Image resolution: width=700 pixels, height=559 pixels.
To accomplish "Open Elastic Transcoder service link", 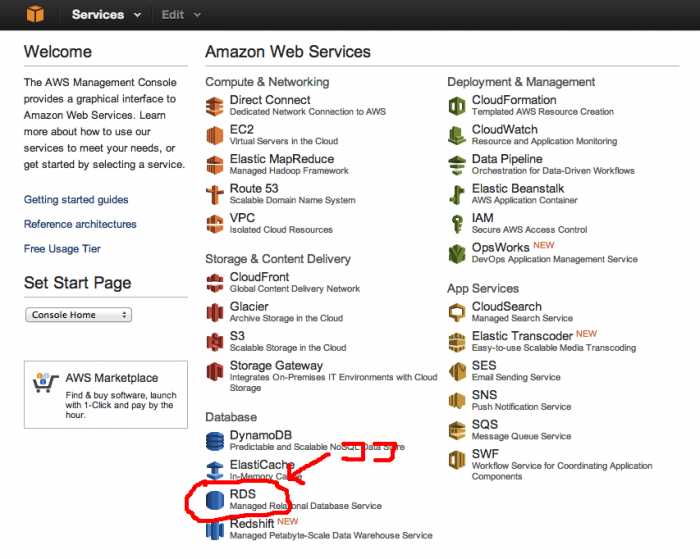I will point(522,336).
